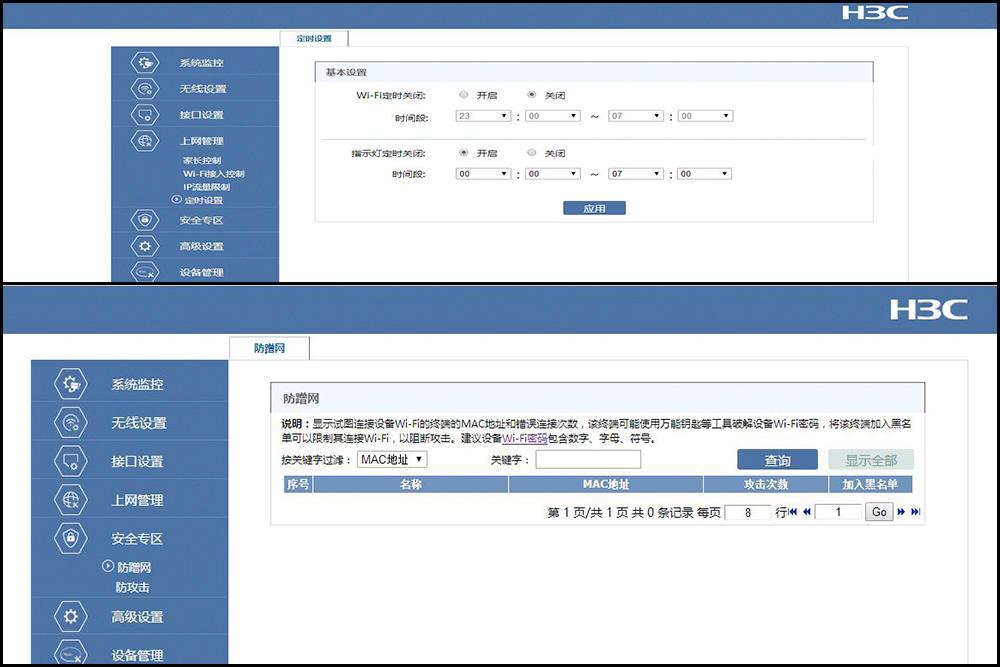Open indicator light end hour dropdown 07

(x=636, y=173)
